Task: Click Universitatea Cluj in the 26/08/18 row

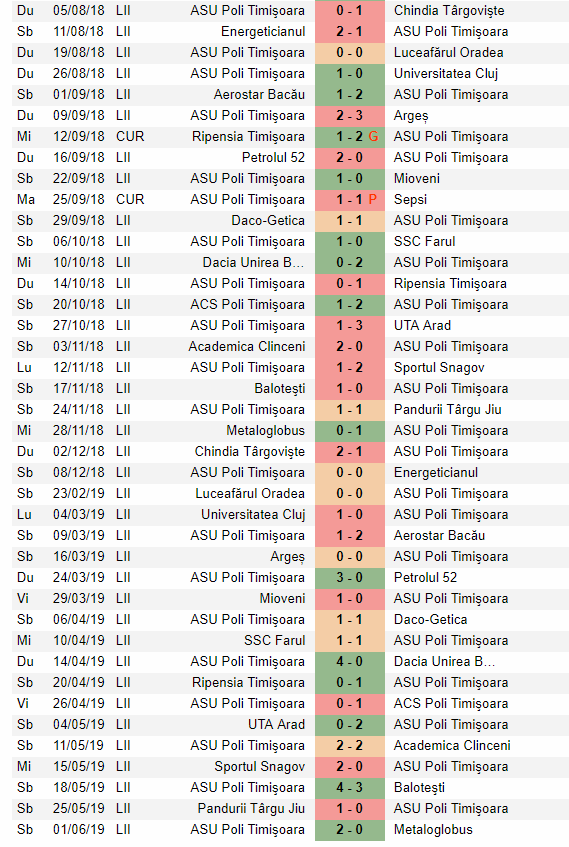Action: (446, 74)
